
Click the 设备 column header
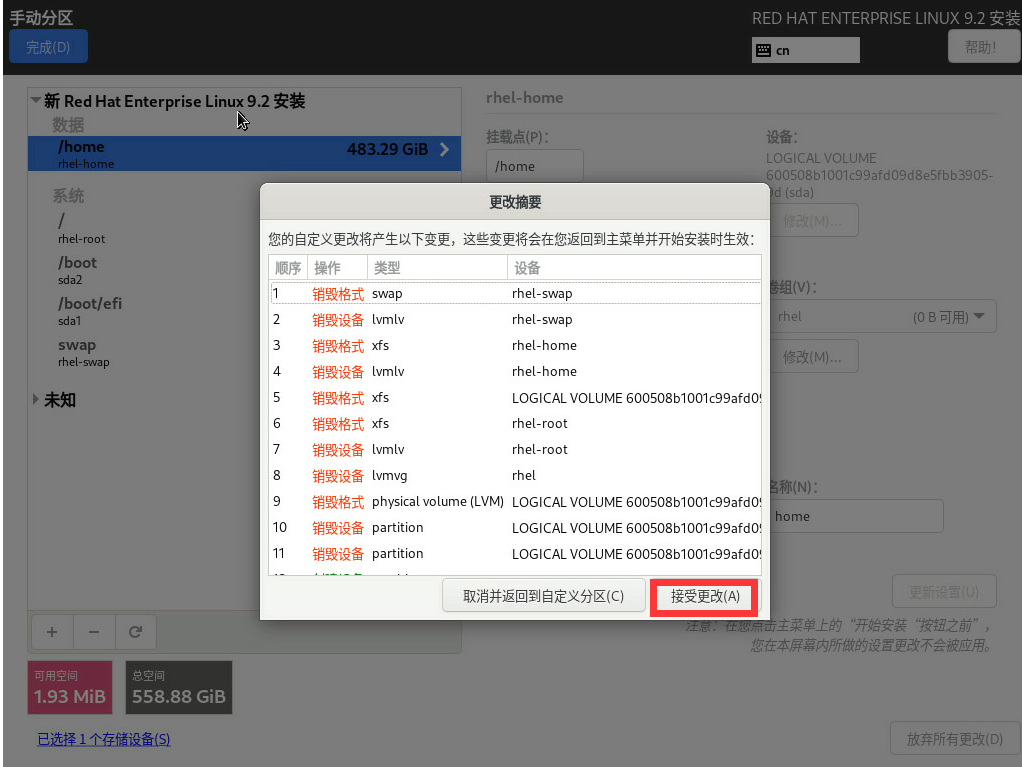click(x=527, y=268)
